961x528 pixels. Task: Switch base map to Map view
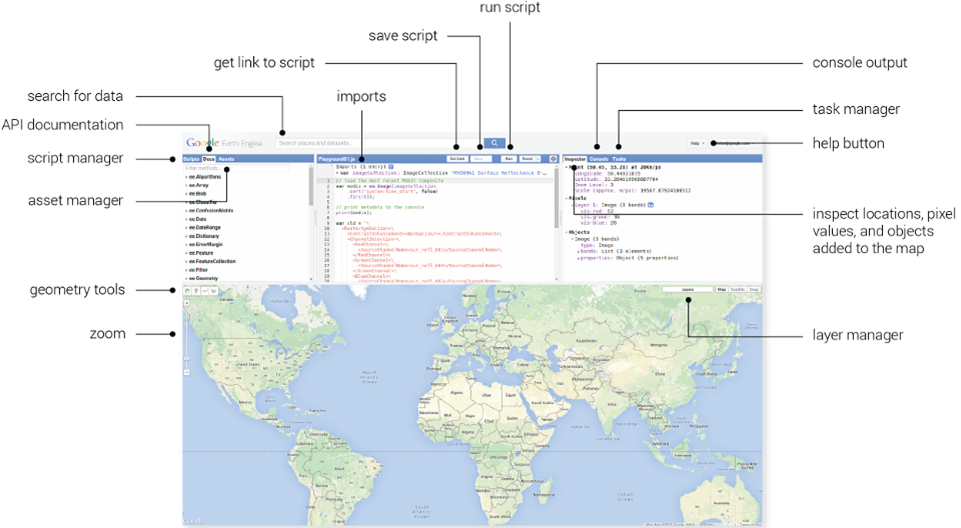coord(721,290)
